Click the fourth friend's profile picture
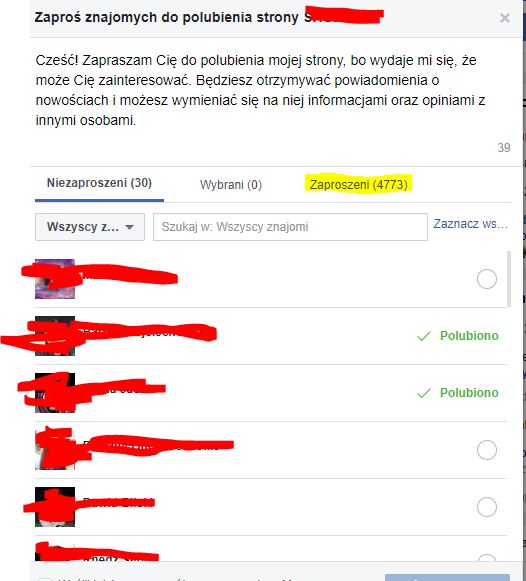This screenshot has width=526, height=581. [55, 450]
